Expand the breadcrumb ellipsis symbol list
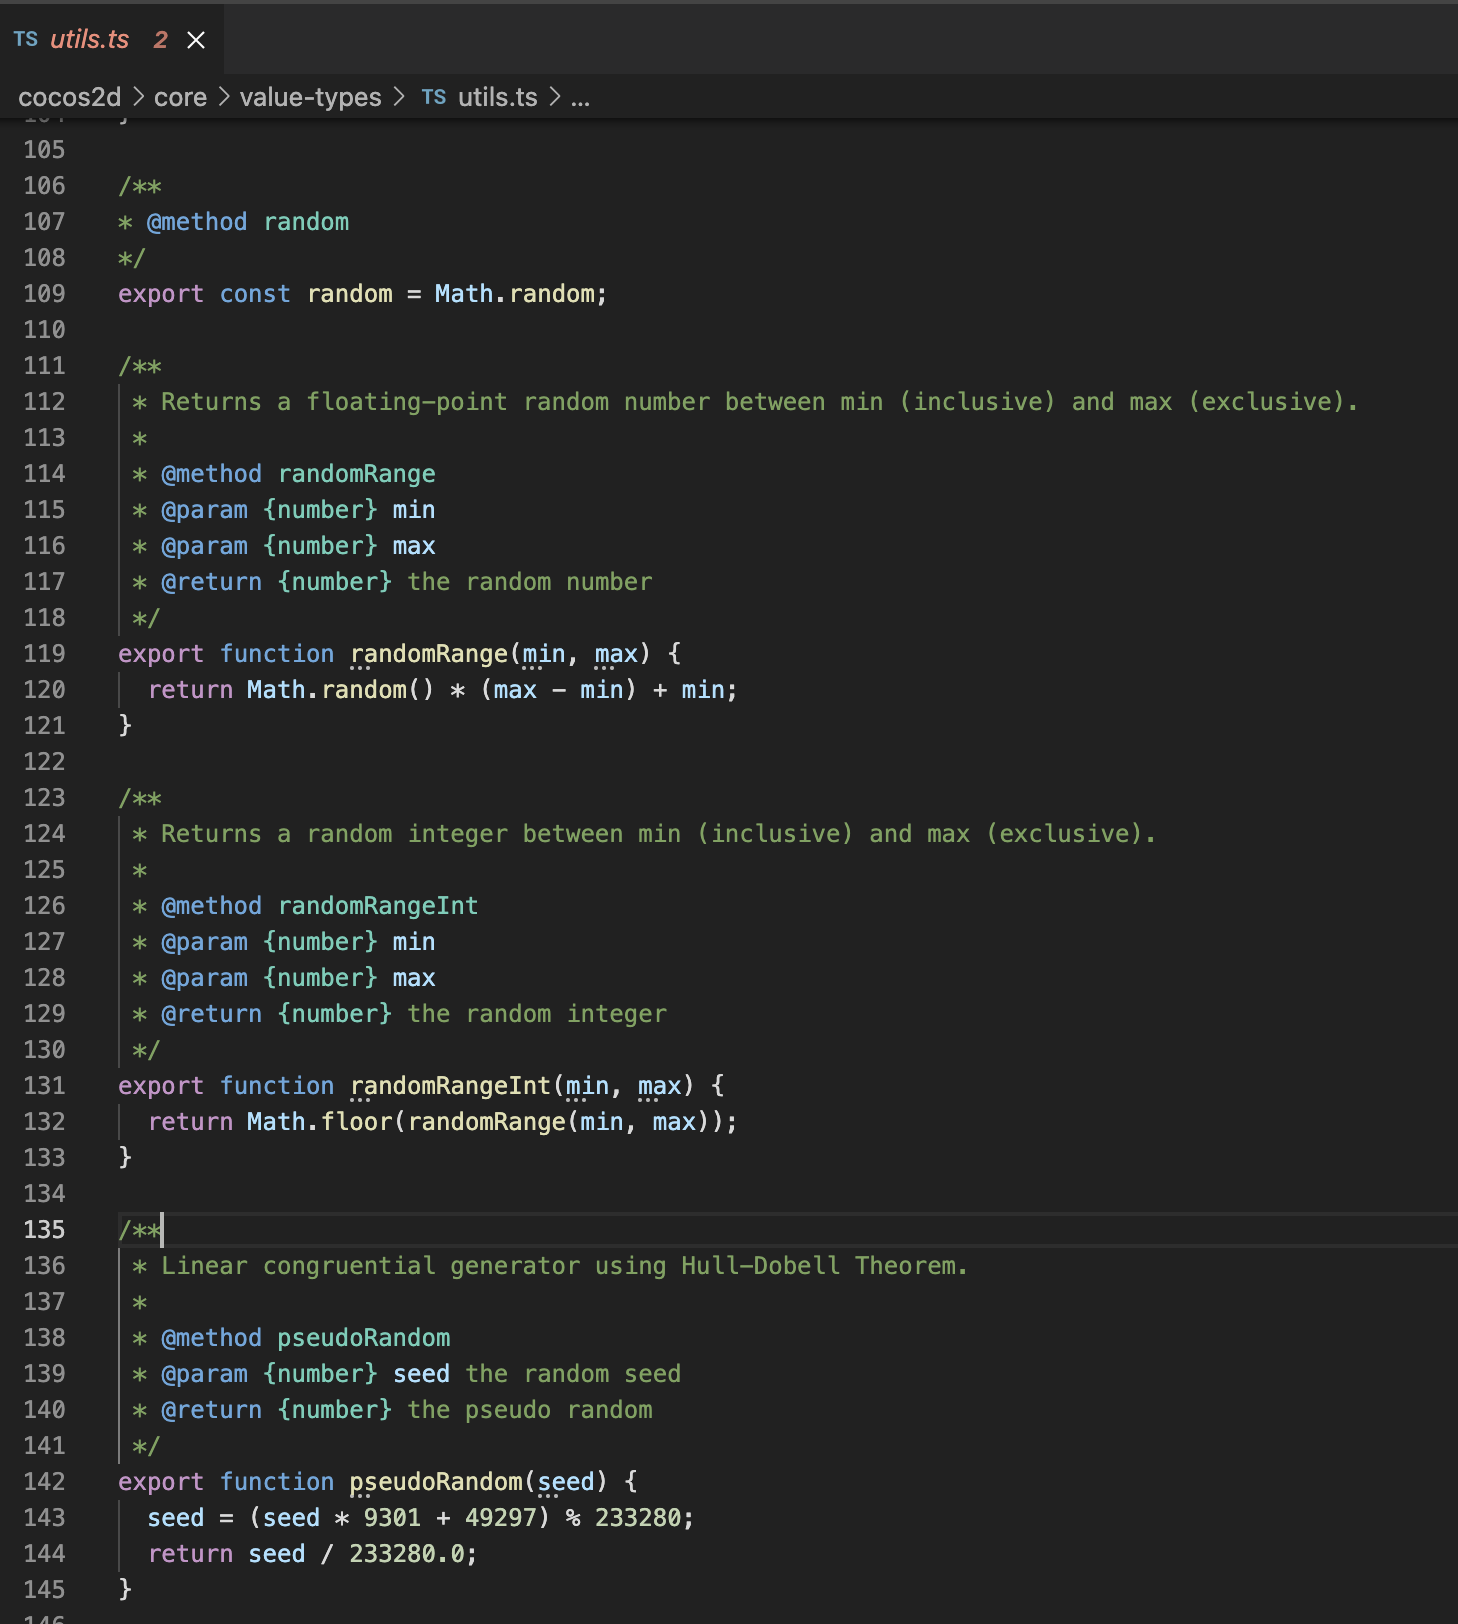Screen dimensions: 1458x1624 tap(580, 97)
